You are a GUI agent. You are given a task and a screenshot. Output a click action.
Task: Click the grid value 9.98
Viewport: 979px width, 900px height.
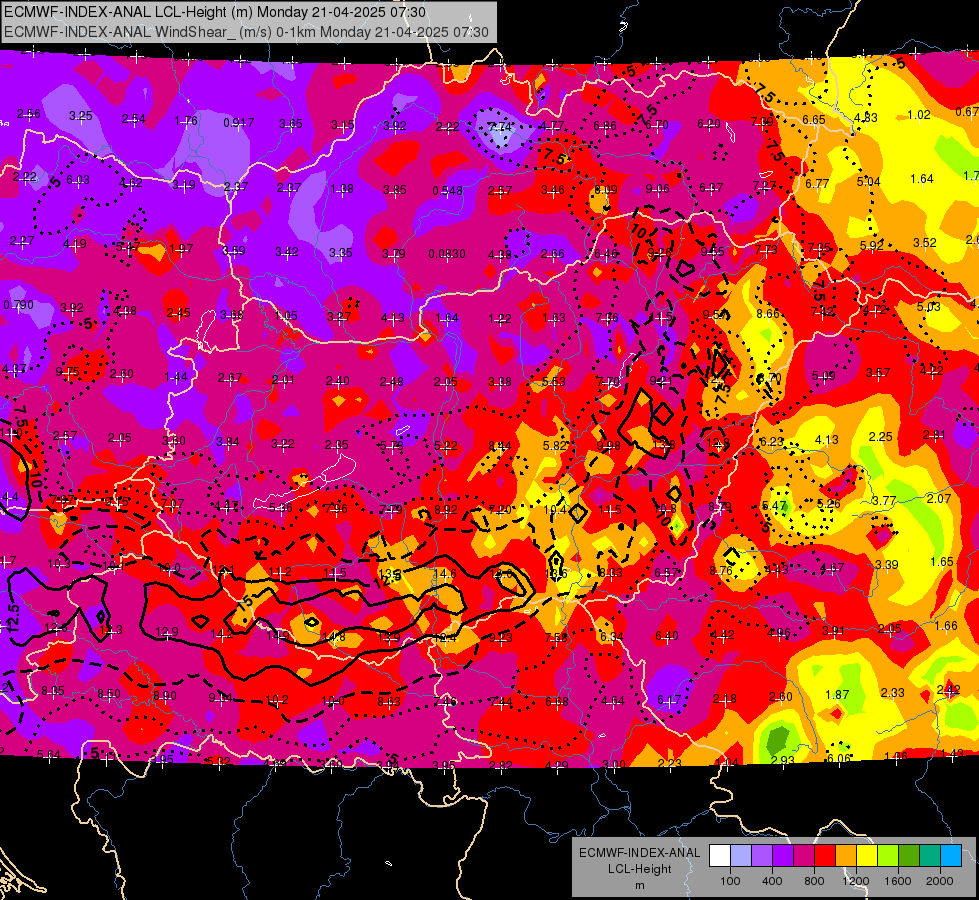pos(609,445)
